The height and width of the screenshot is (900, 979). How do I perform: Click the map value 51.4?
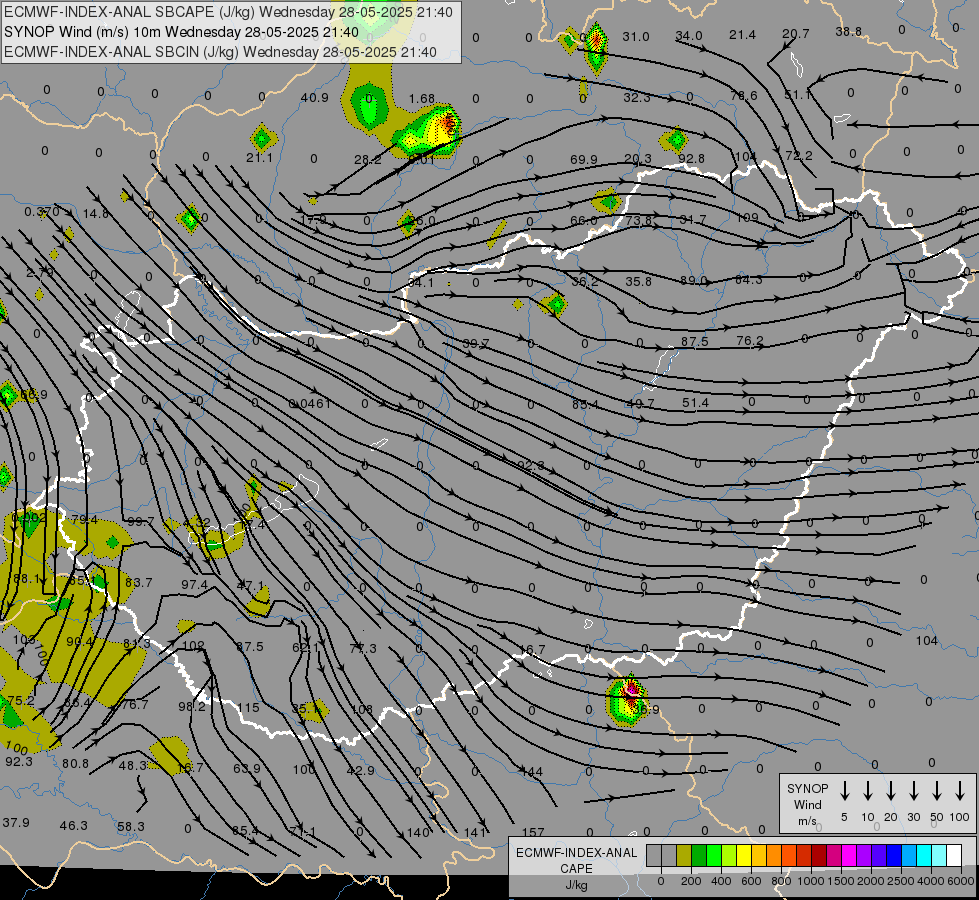click(x=695, y=403)
